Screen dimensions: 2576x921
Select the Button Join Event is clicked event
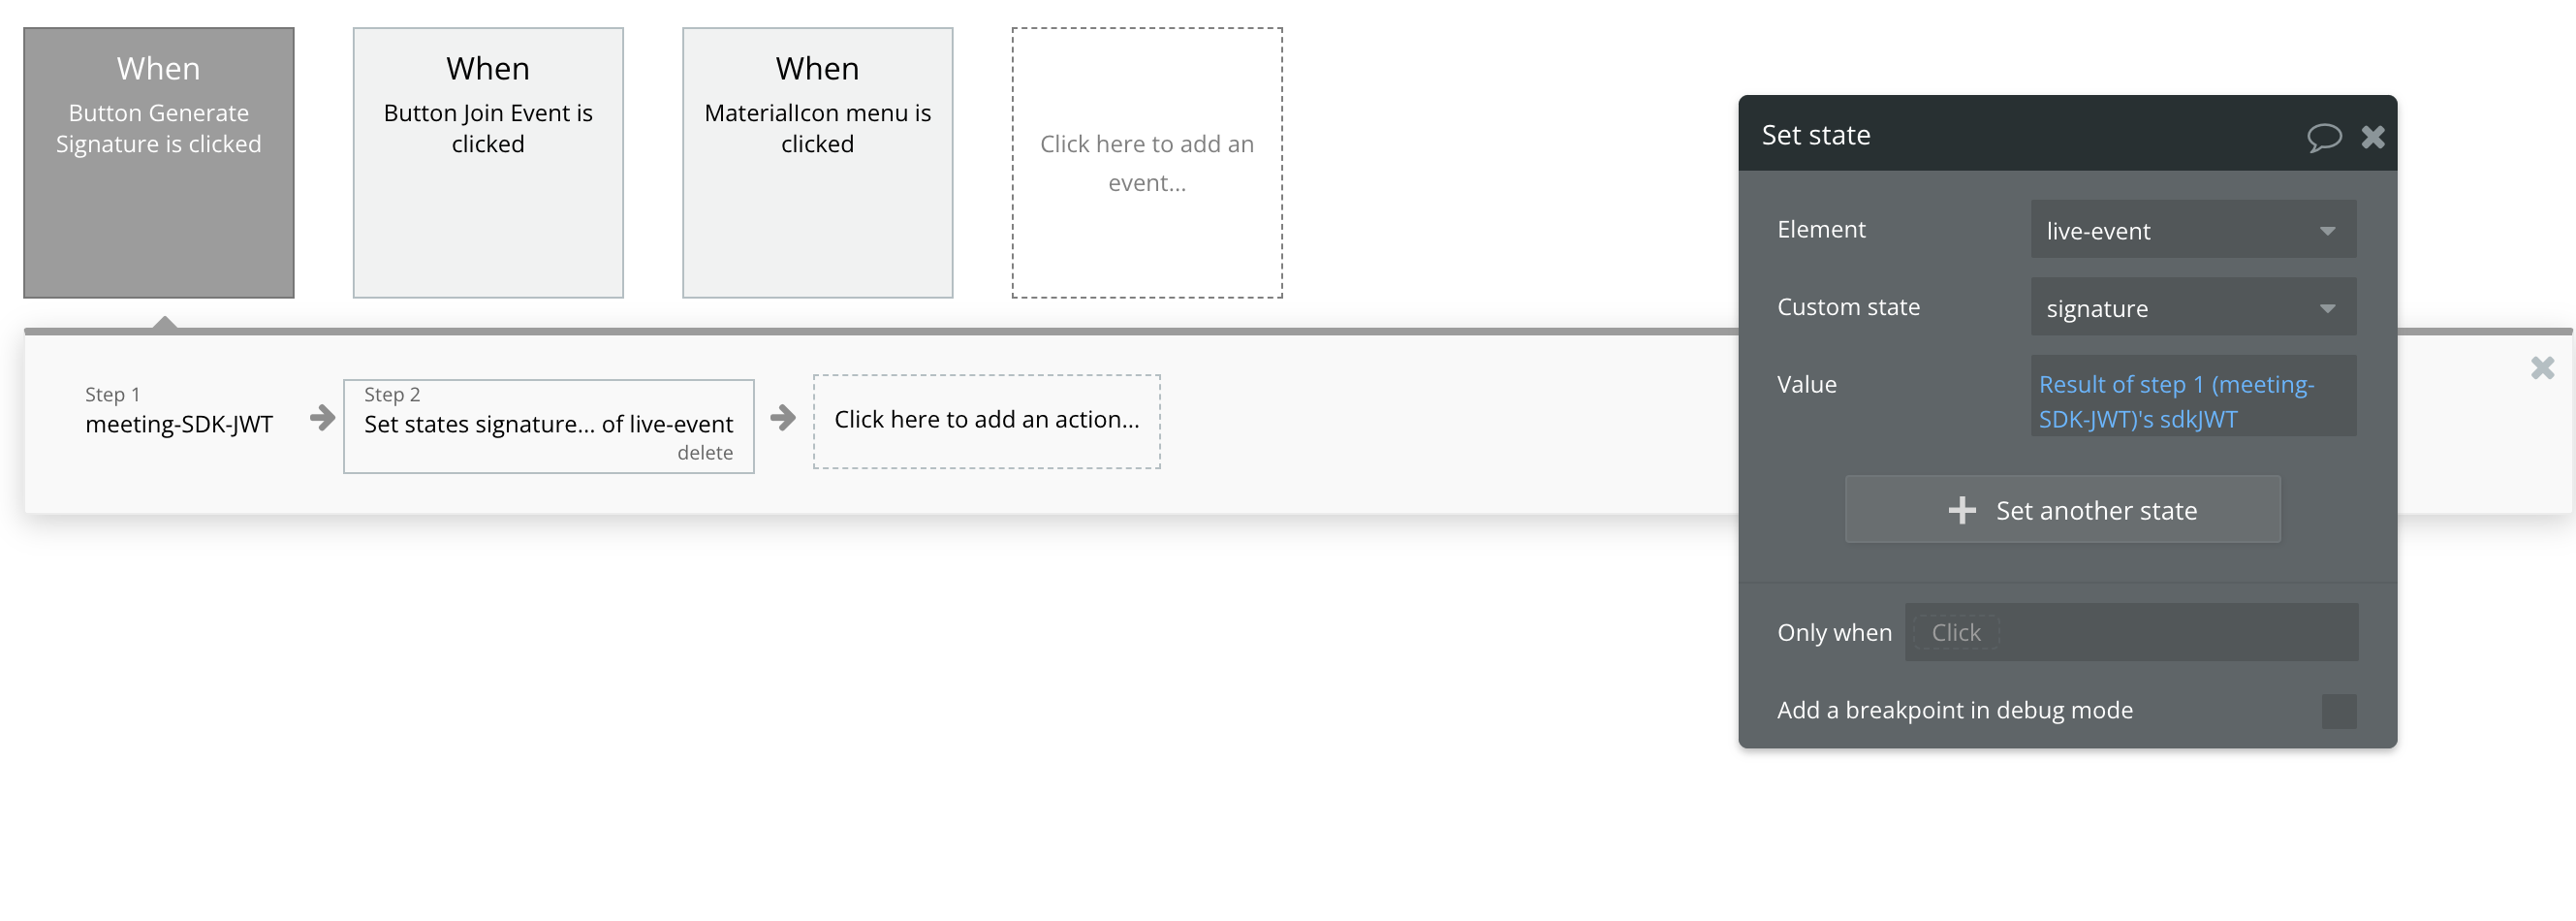click(x=488, y=163)
